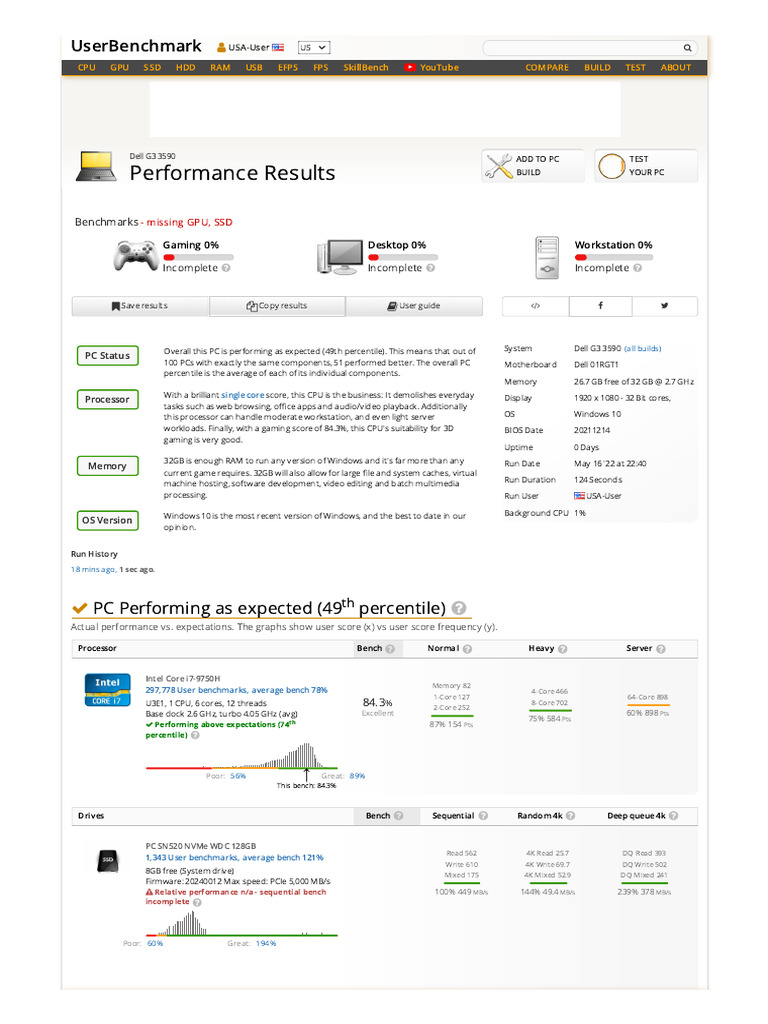Open help icon next to Gaming Incomplete
The height and width of the screenshot is (1024, 768).
(x=226, y=268)
